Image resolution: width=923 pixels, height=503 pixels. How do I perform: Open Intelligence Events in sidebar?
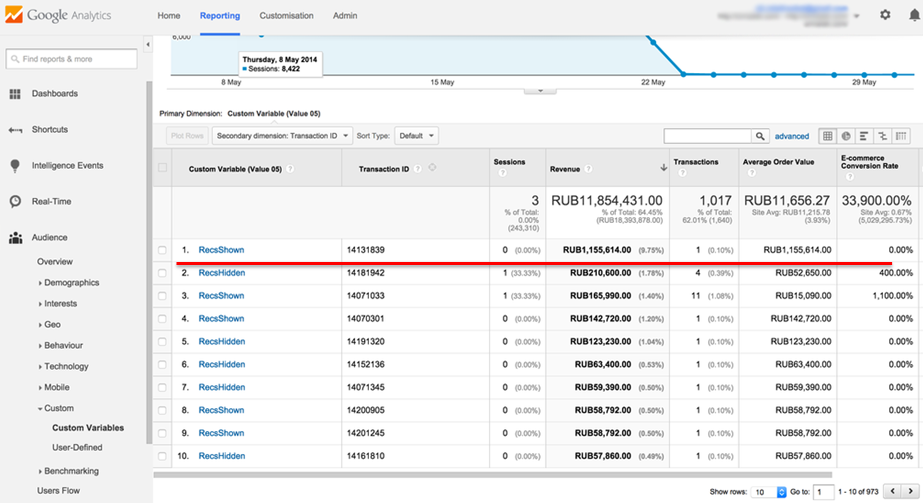point(67,165)
